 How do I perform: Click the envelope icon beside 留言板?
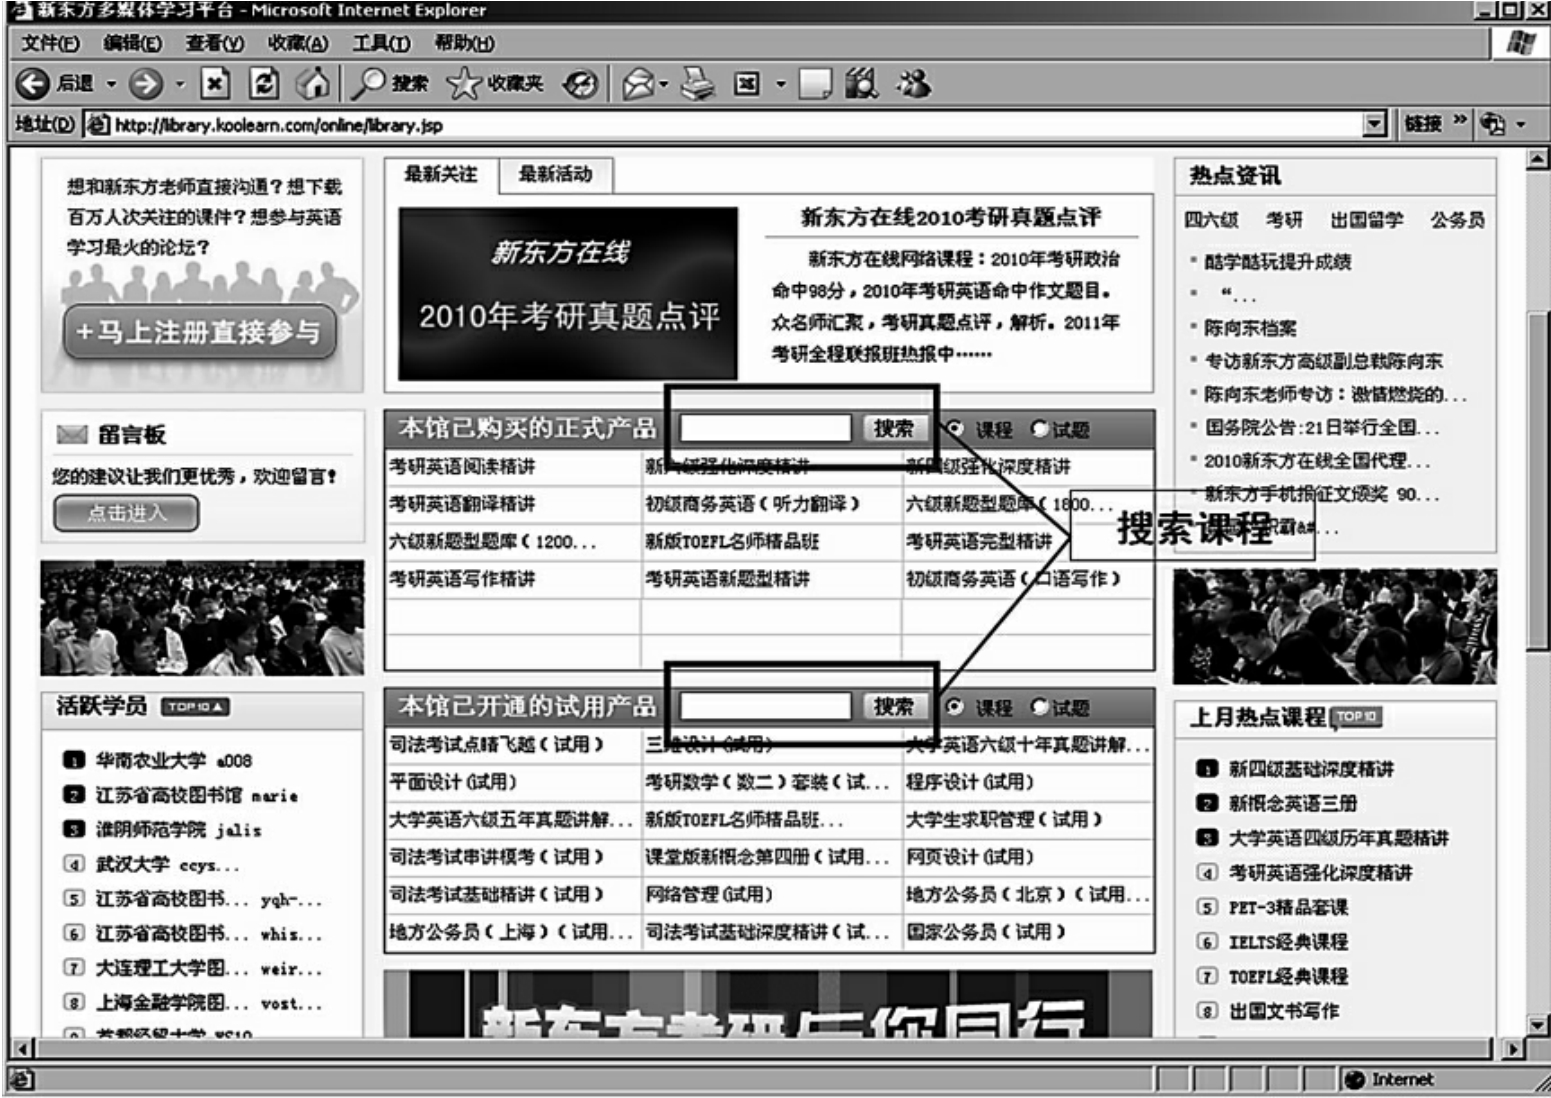point(72,434)
